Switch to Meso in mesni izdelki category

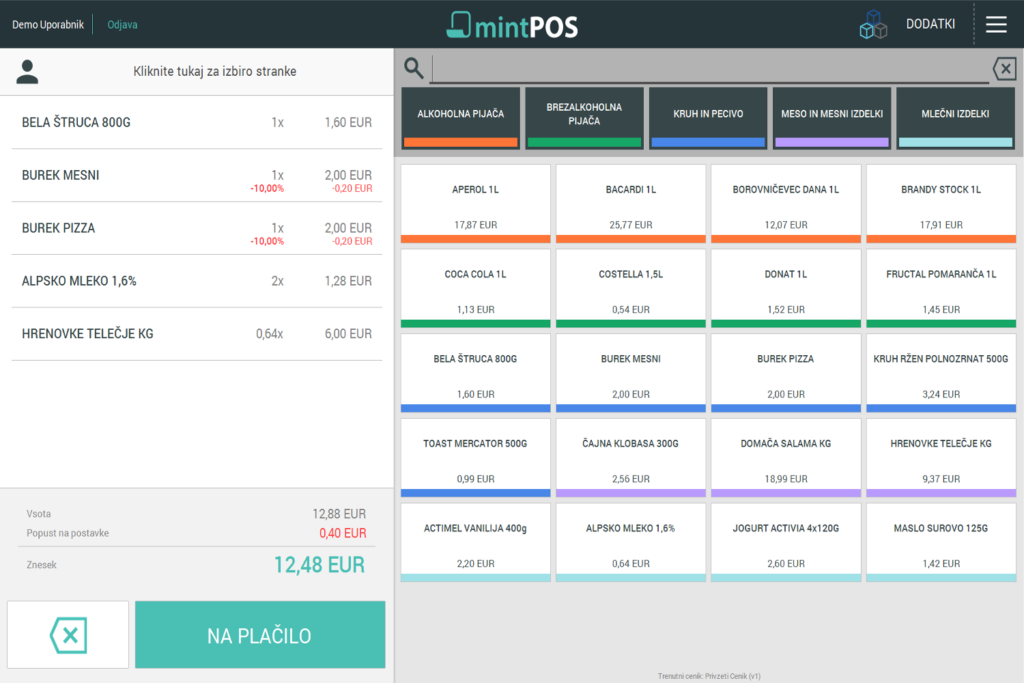pyautogui.click(x=832, y=118)
